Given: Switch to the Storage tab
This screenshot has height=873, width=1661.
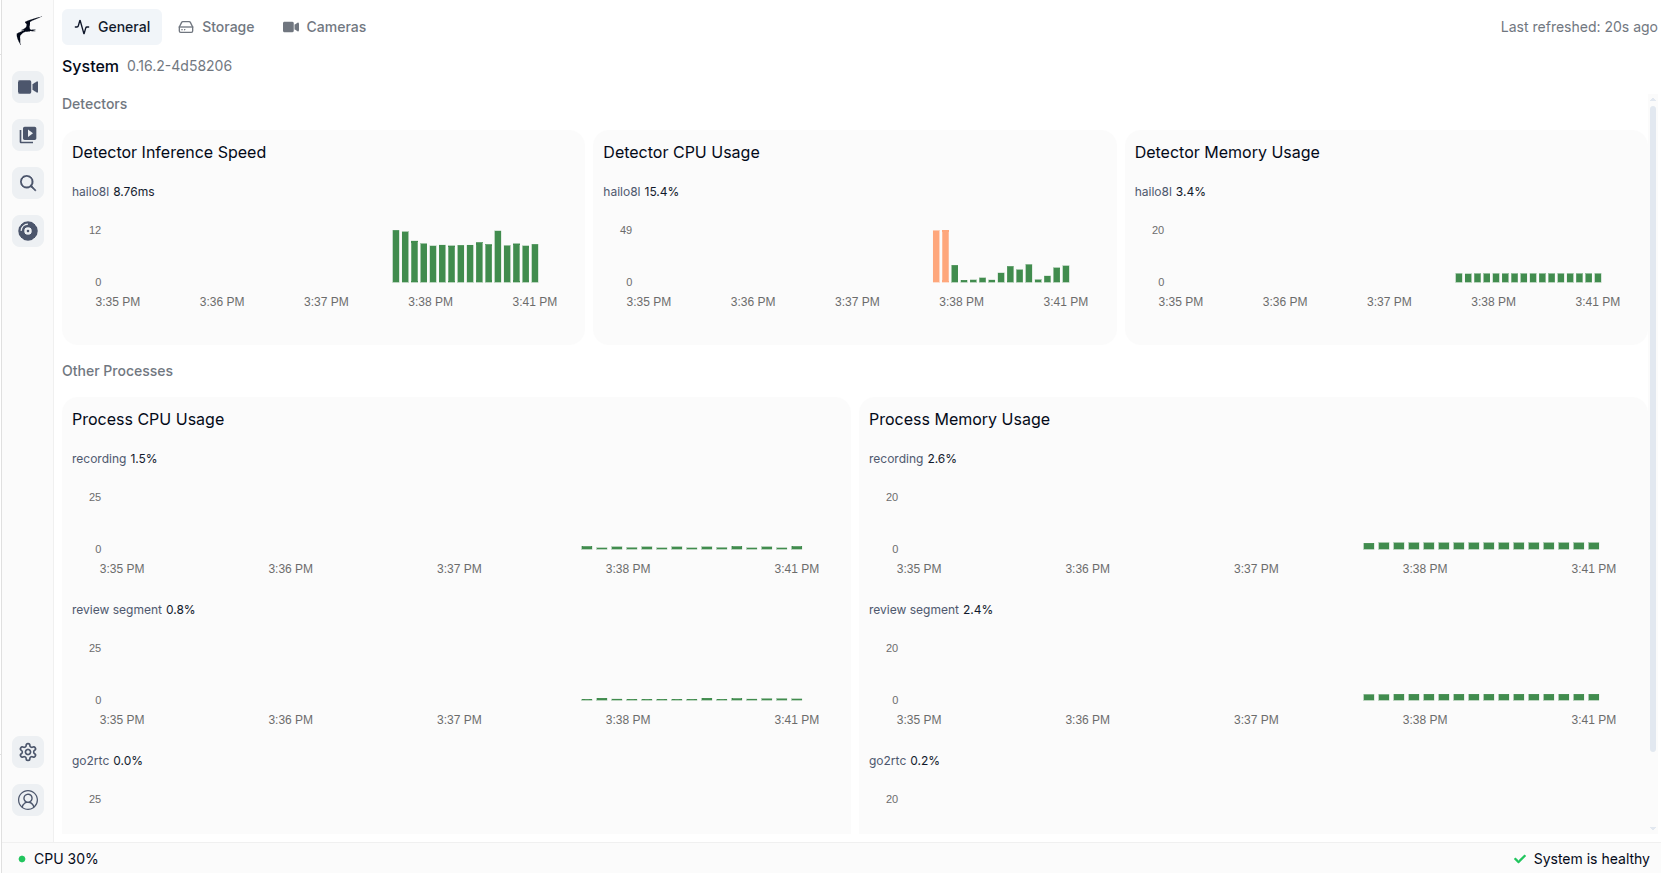Looking at the screenshot, I should pyautogui.click(x=216, y=27).
